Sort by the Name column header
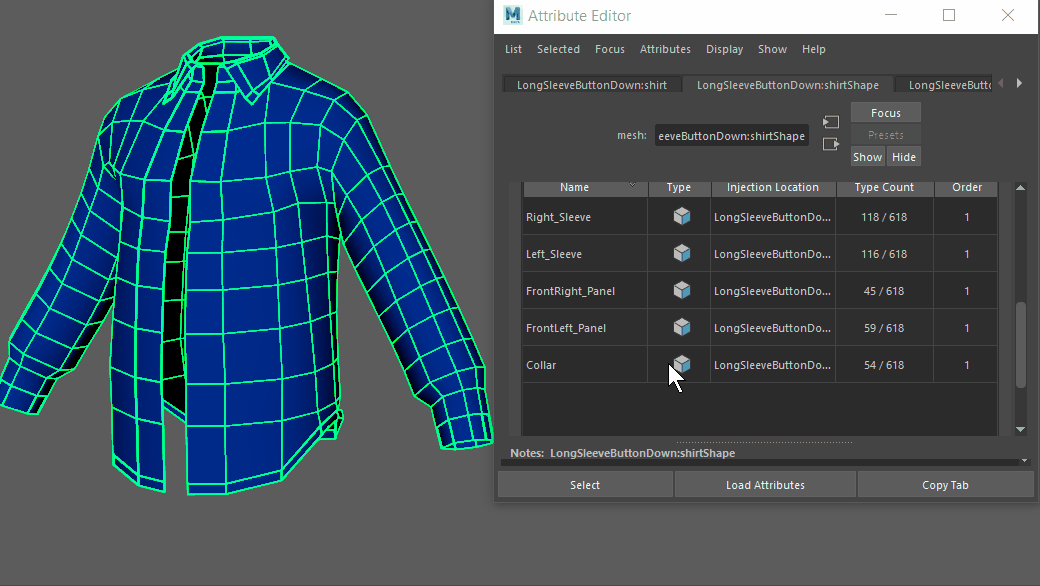1040x586 pixels. 574,187
